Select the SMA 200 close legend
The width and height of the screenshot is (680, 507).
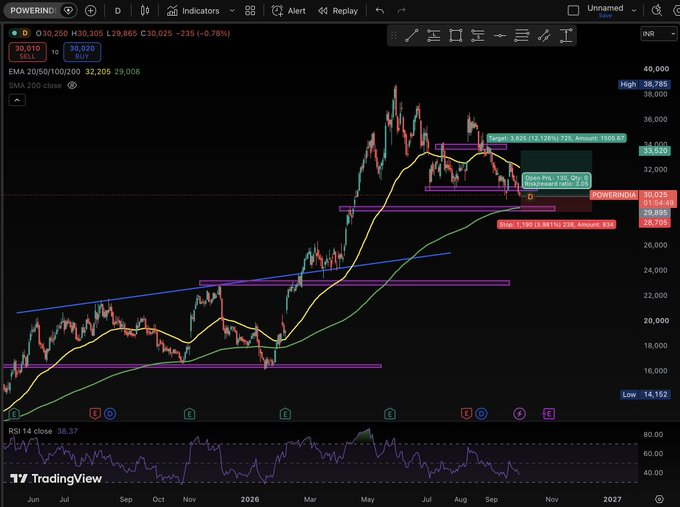[35, 85]
